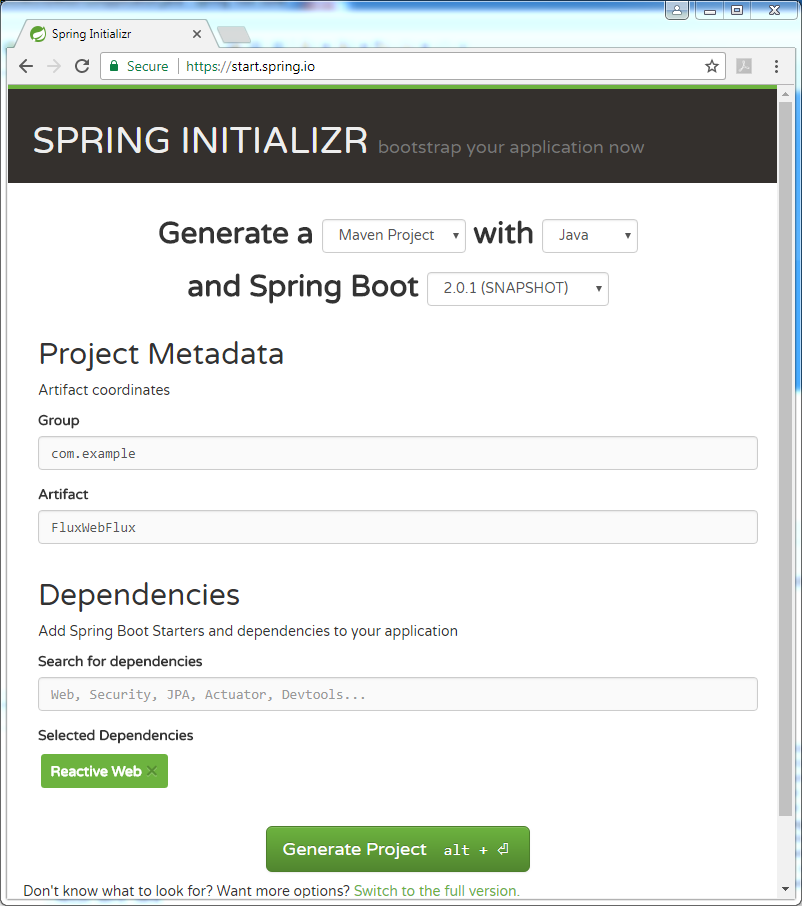Open a new browser tab
802x906 pixels.
click(x=234, y=35)
